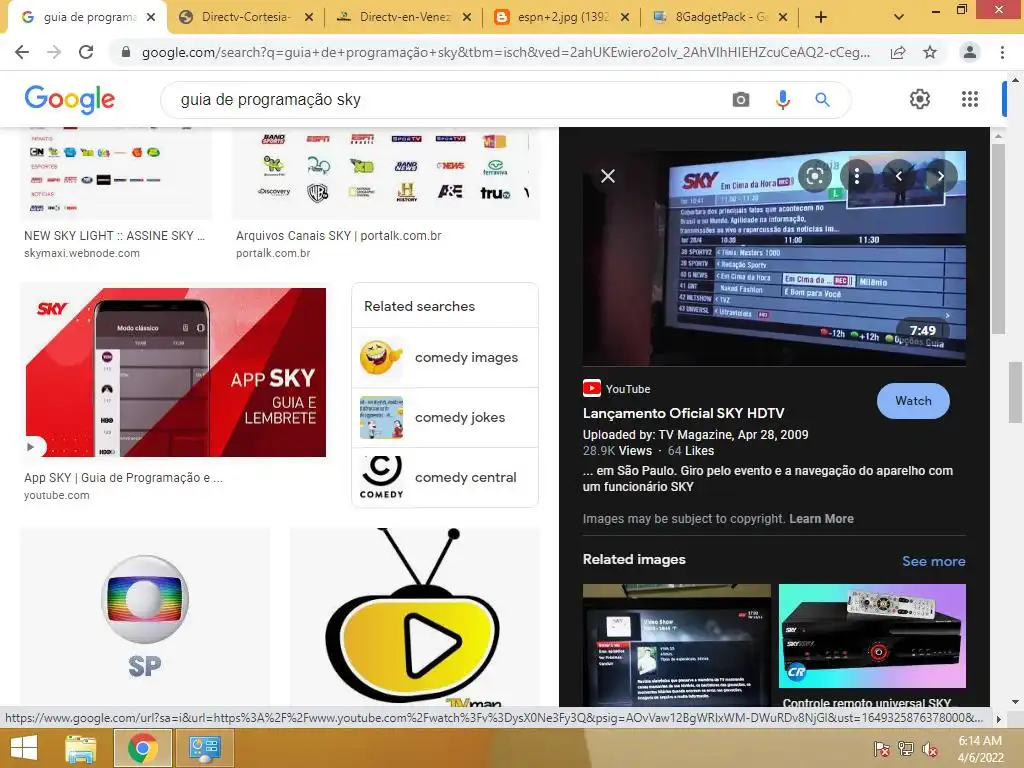Reload the current page
This screenshot has height=768, width=1024.
86,52
